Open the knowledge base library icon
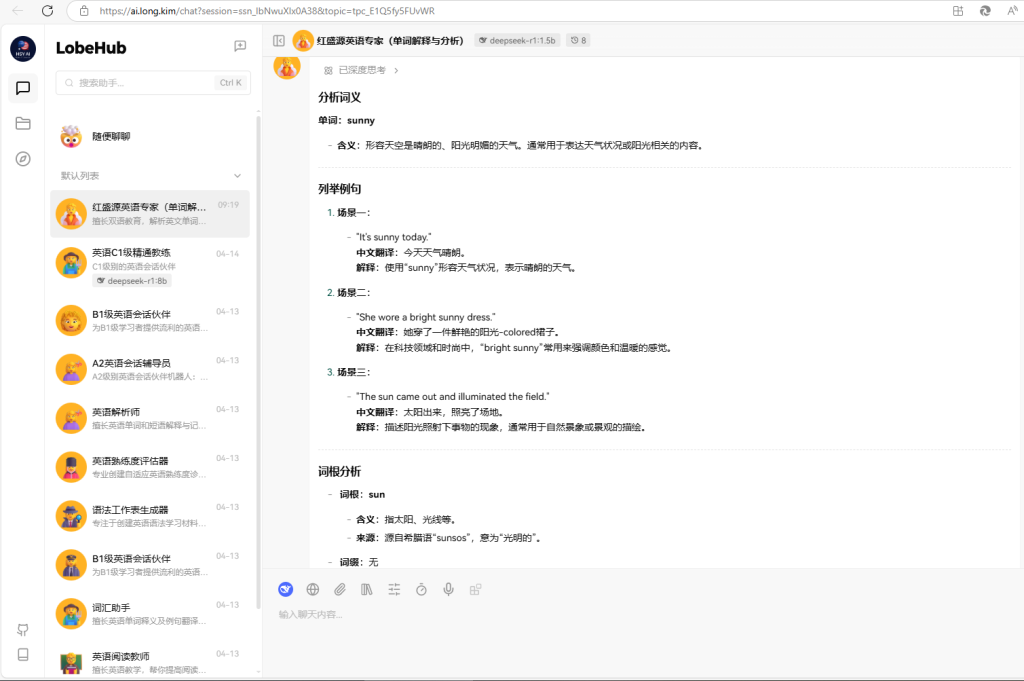Screen dimensions: 1024x681 coord(366,590)
